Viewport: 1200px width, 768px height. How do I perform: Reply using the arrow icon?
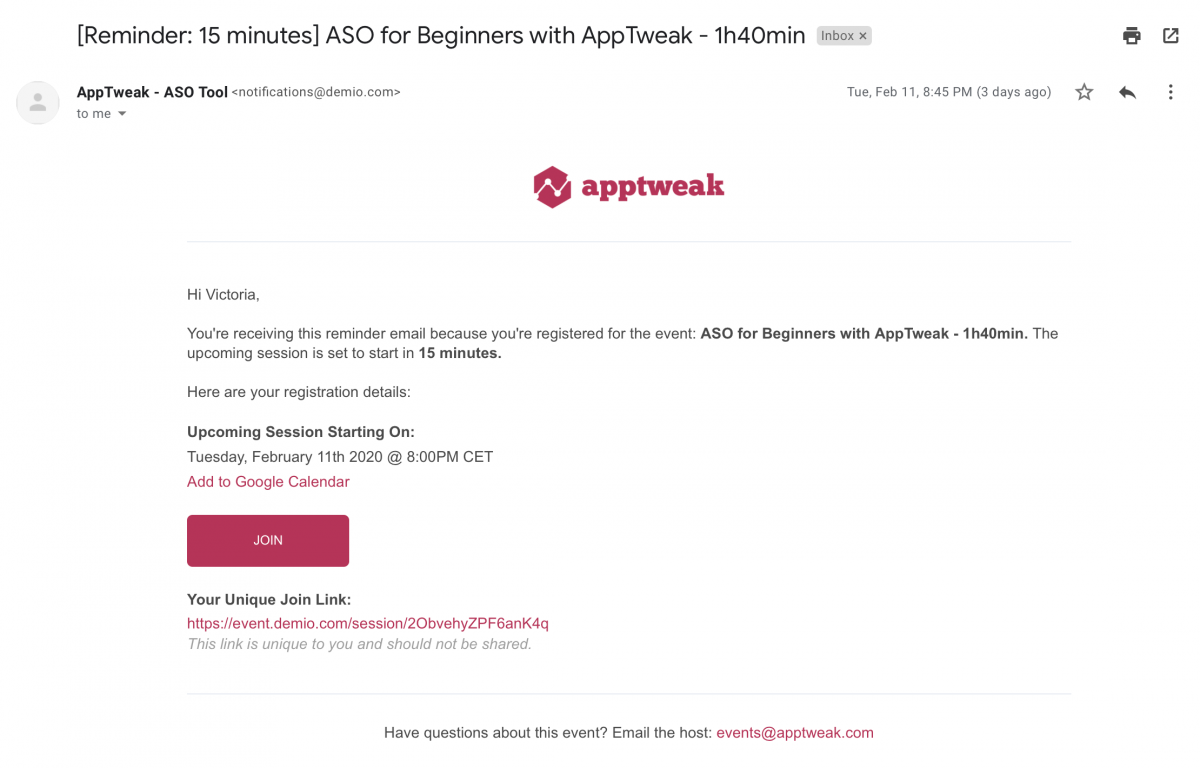pos(1127,92)
